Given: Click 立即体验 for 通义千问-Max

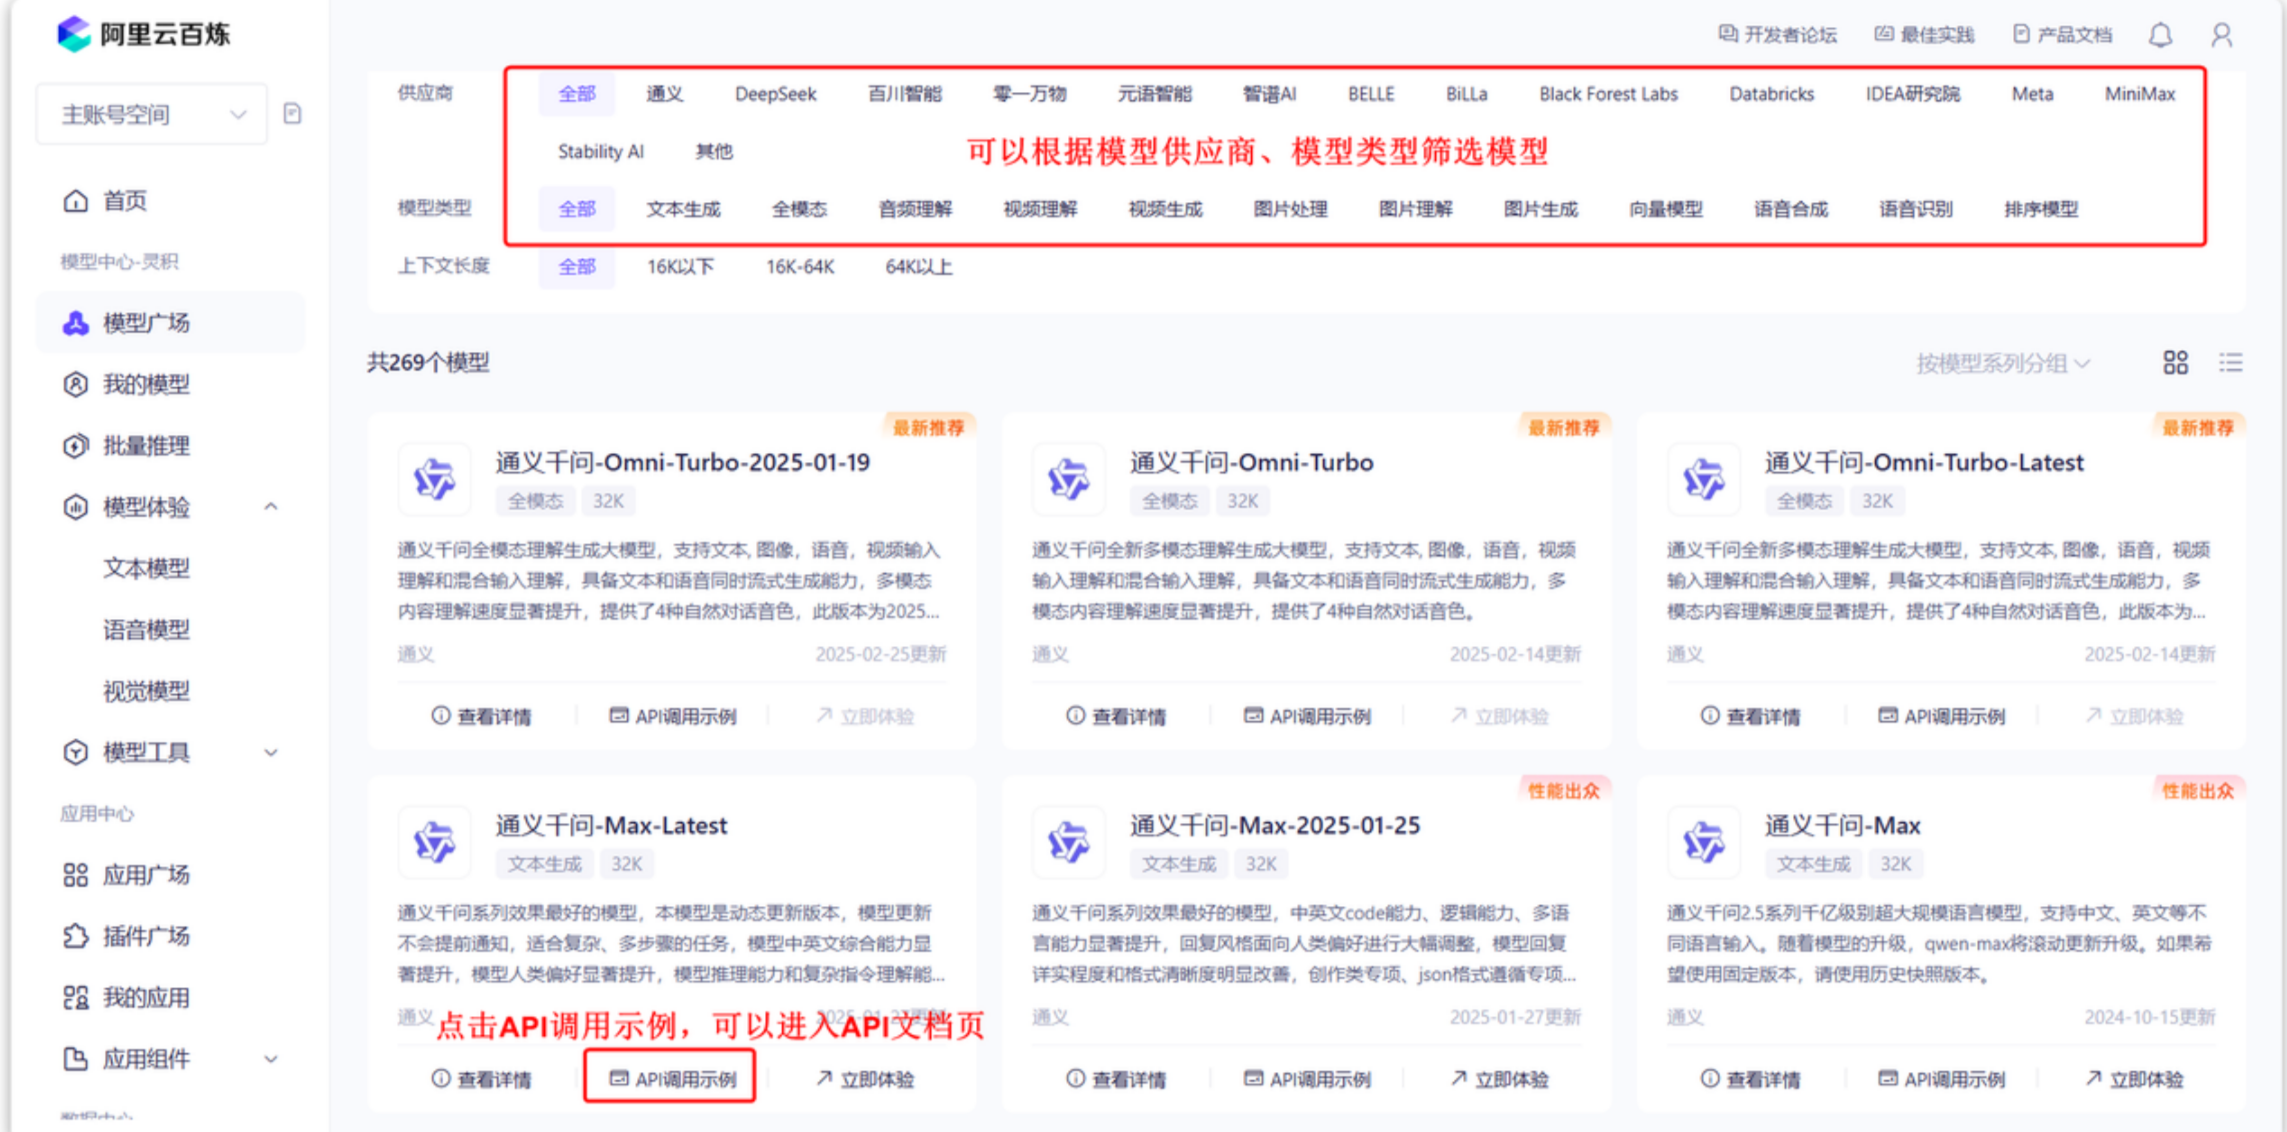Looking at the screenshot, I should point(2135,1079).
